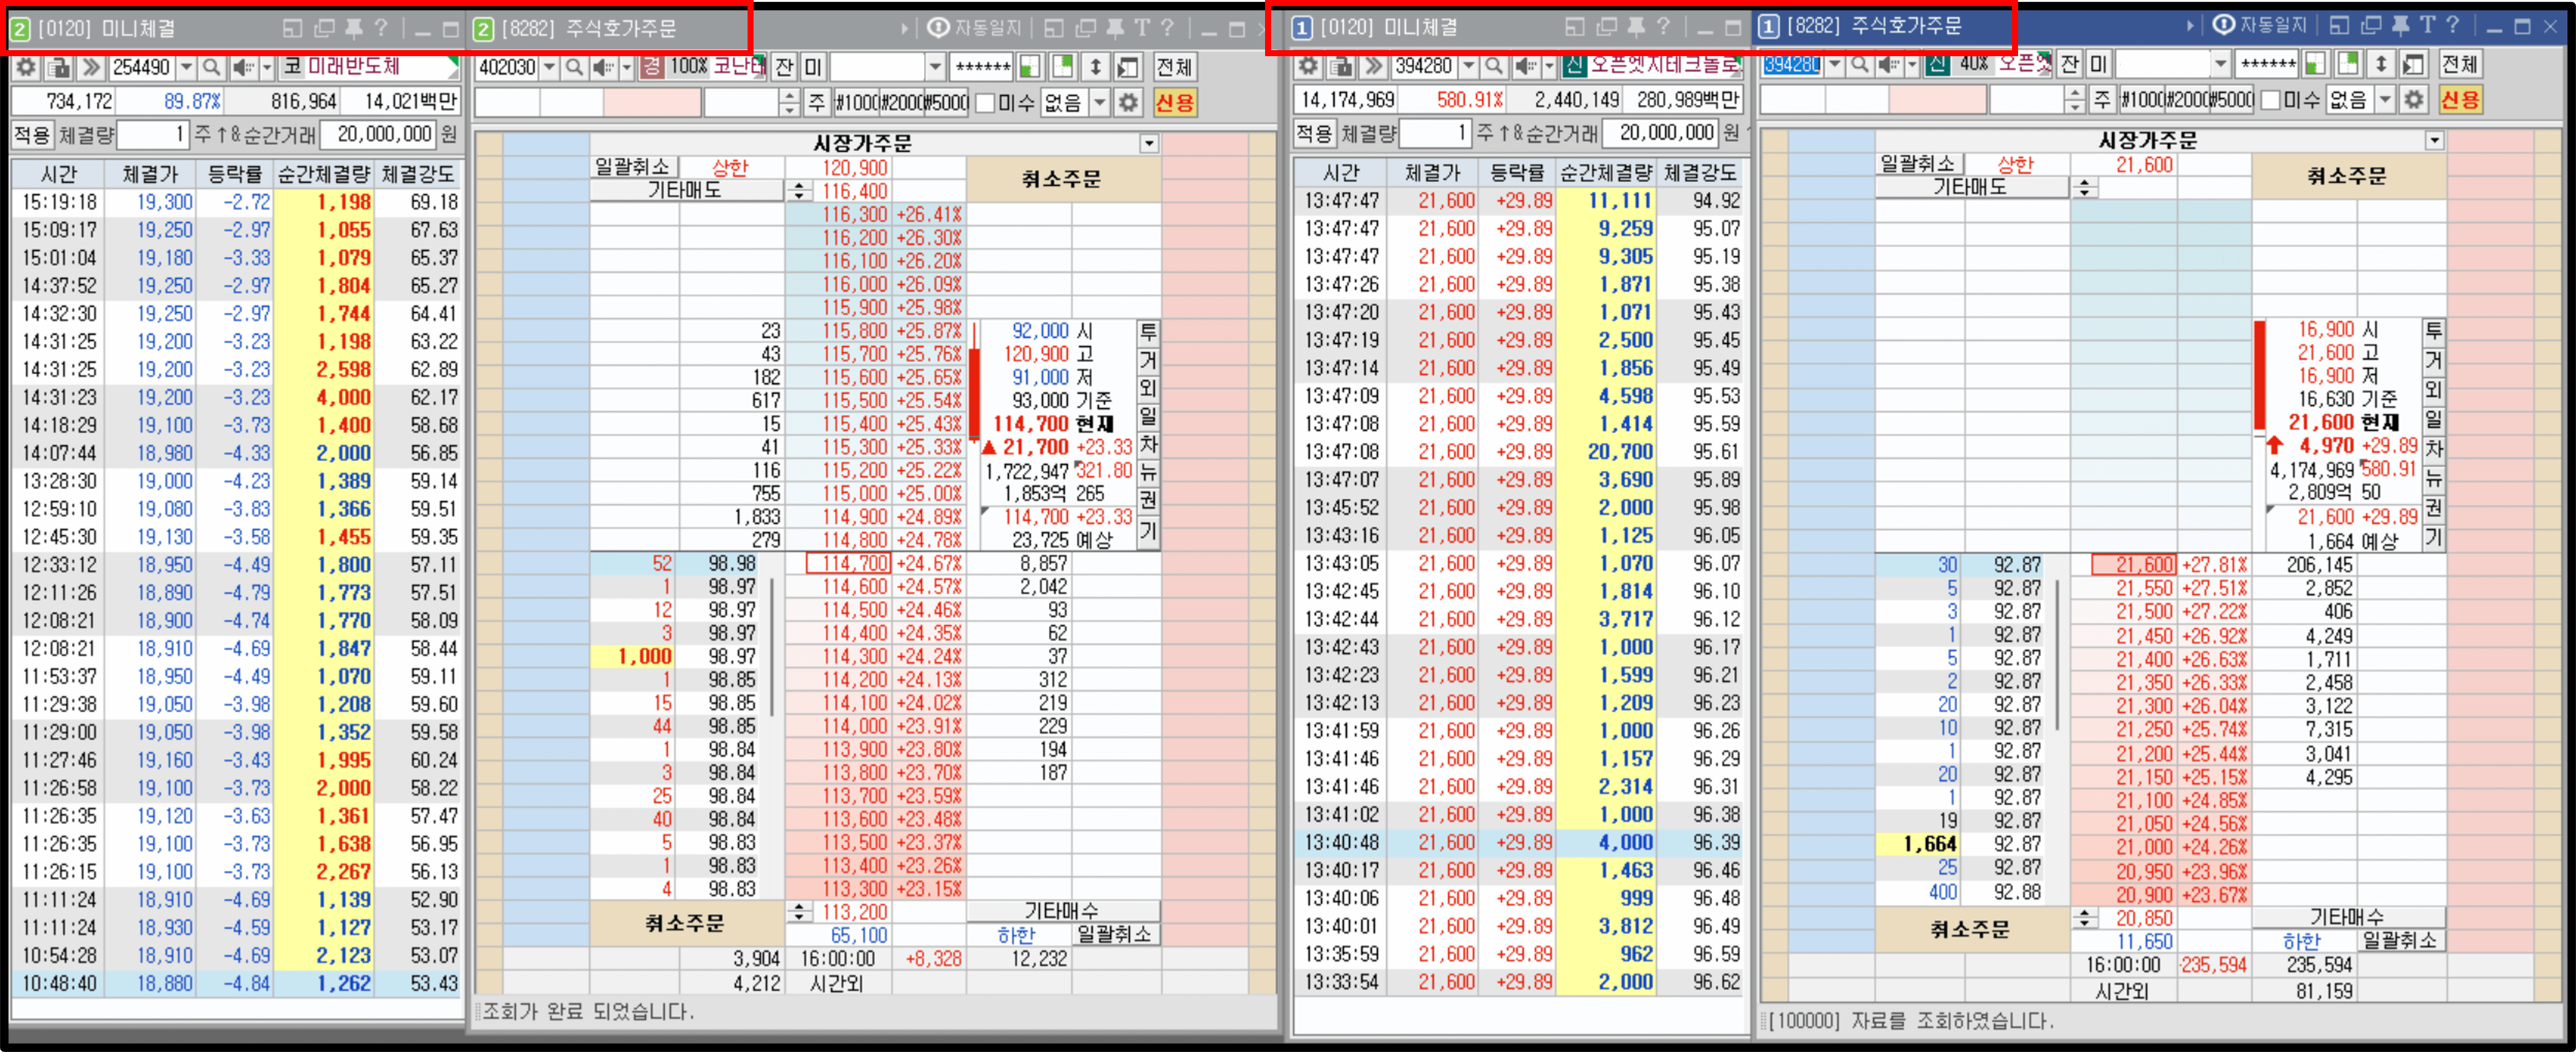Image resolution: width=2576 pixels, height=1052 pixels.
Task: Open order settings gear next to 신용 on right
Action: click(2413, 99)
